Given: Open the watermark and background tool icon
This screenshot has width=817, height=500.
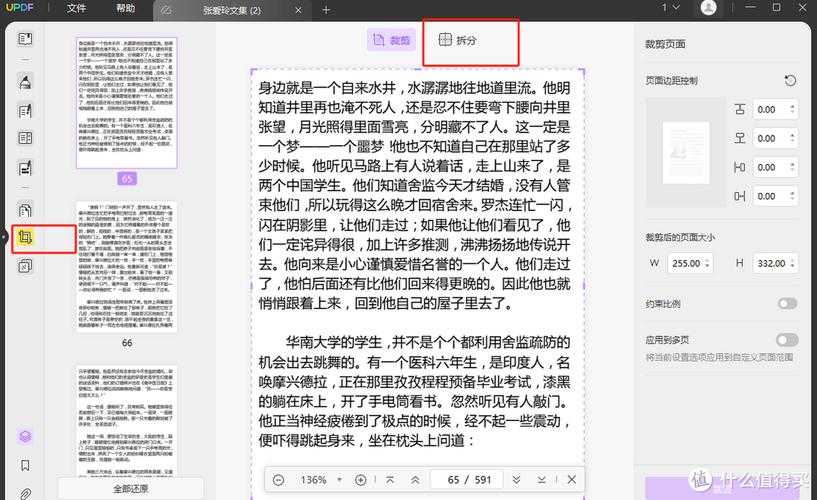Looking at the screenshot, I should (x=25, y=266).
